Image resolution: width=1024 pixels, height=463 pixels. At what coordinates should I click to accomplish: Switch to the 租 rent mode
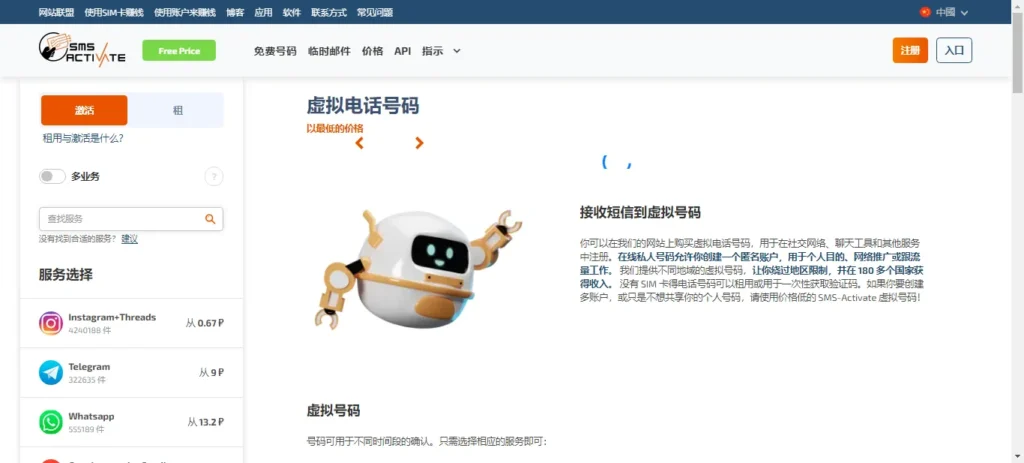[x=177, y=110]
